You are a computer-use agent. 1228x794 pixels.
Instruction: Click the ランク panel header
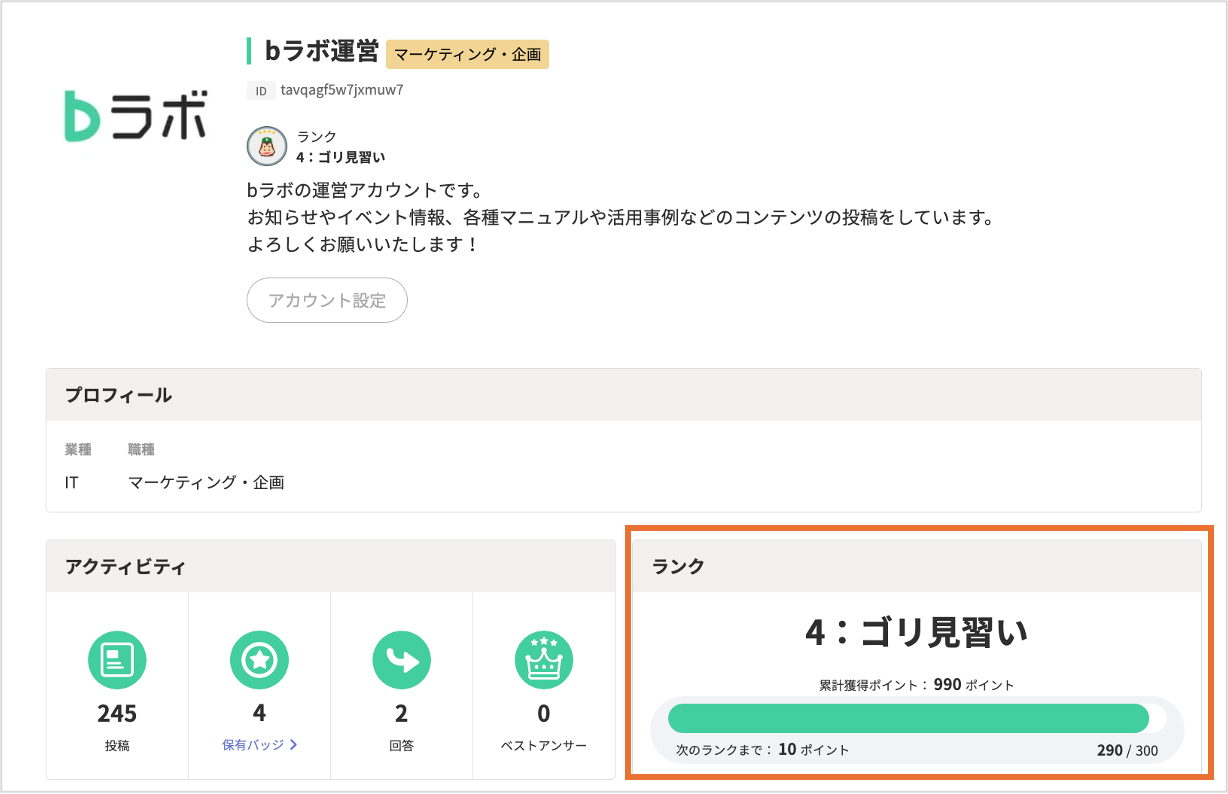(678, 566)
